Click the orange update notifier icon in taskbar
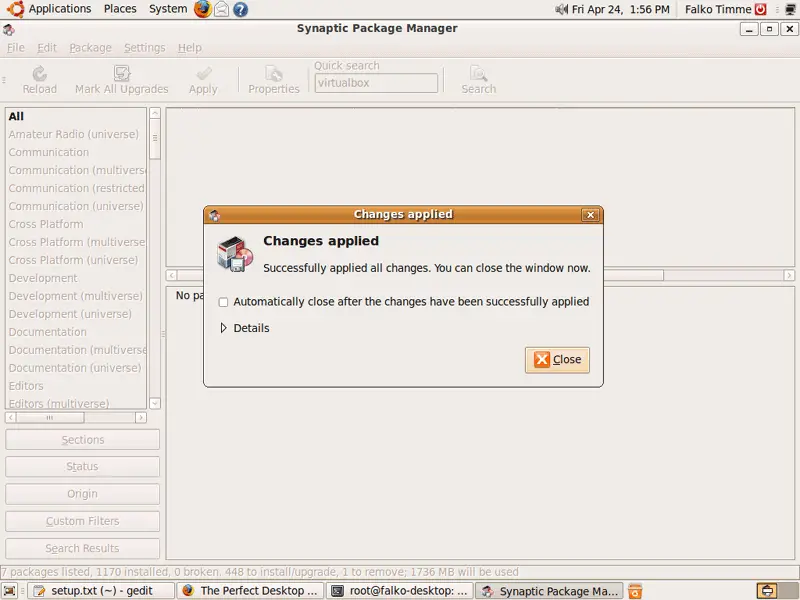 635,591
